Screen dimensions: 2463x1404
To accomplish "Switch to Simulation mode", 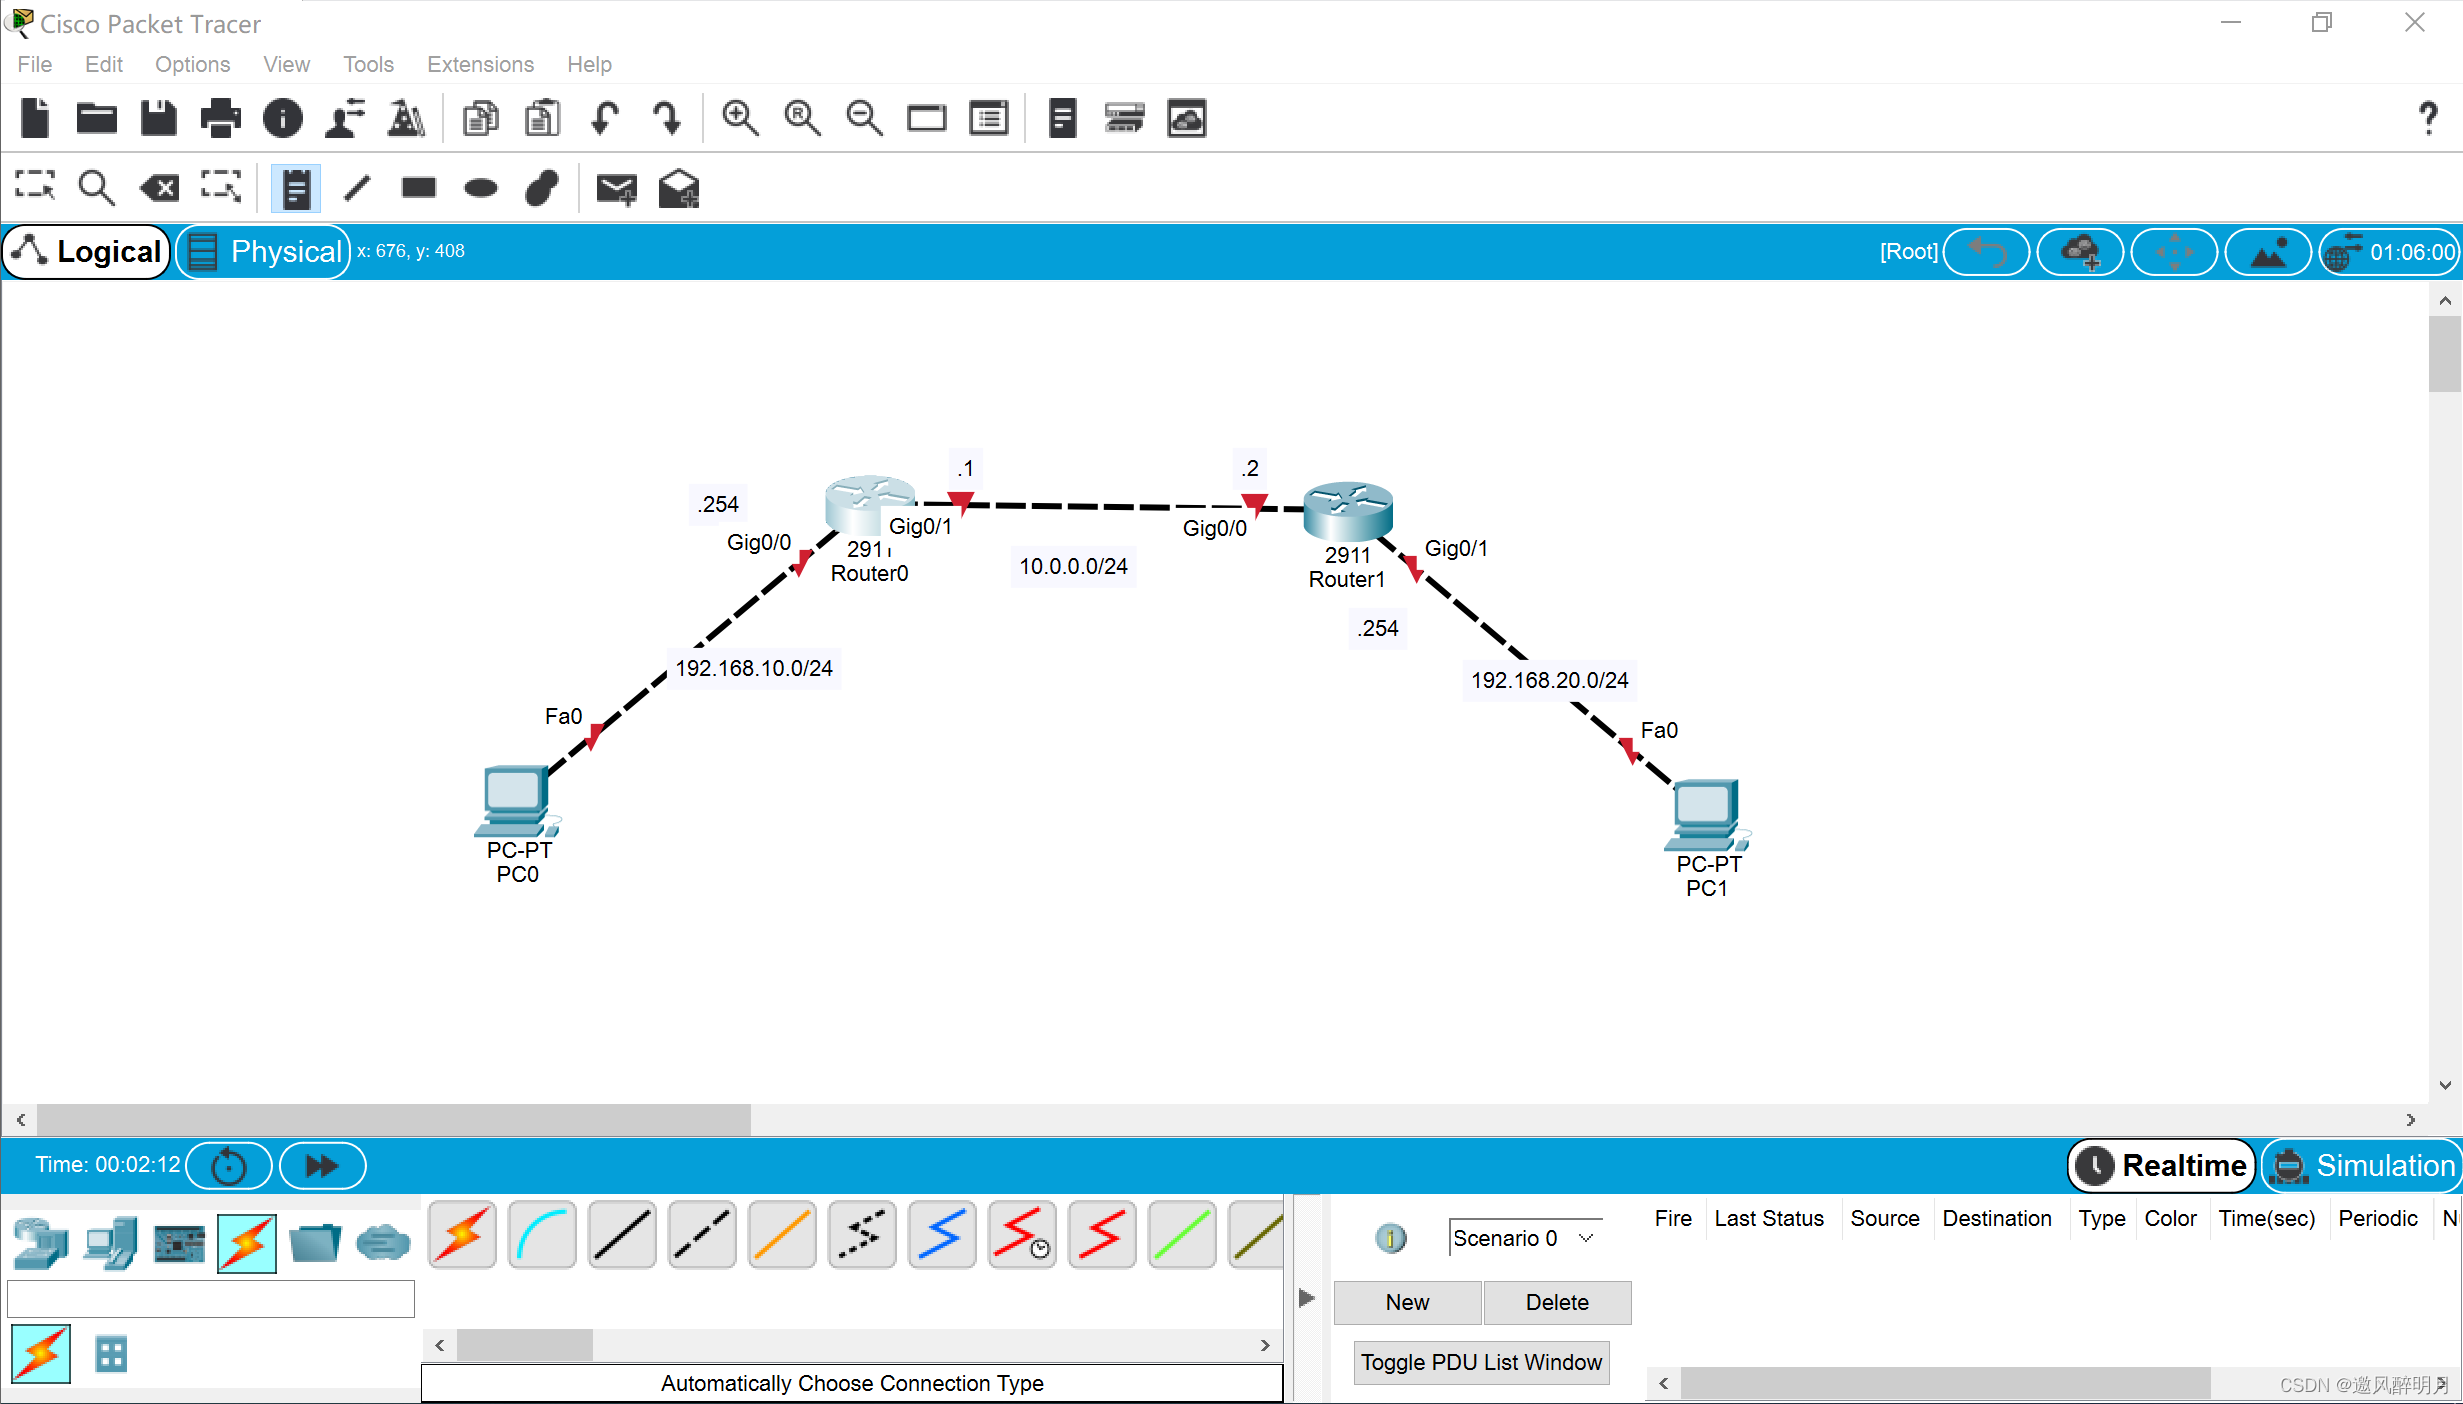I will (2362, 1165).
